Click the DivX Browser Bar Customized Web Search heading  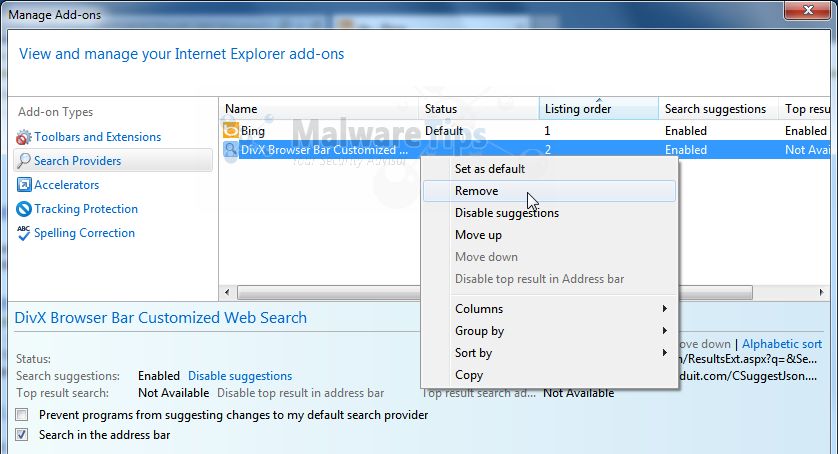click(160, 318)
